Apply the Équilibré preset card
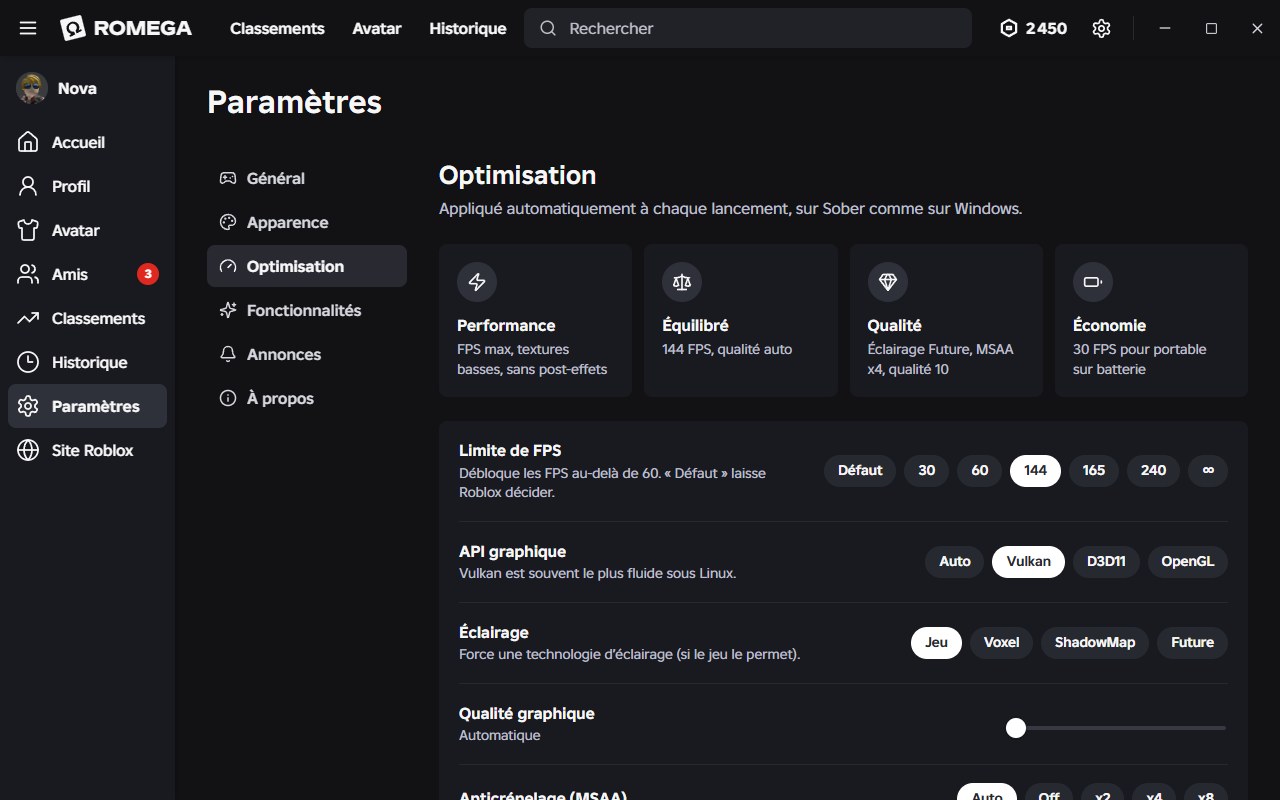This screenshot has height=800, width=1280. (741, 320)
